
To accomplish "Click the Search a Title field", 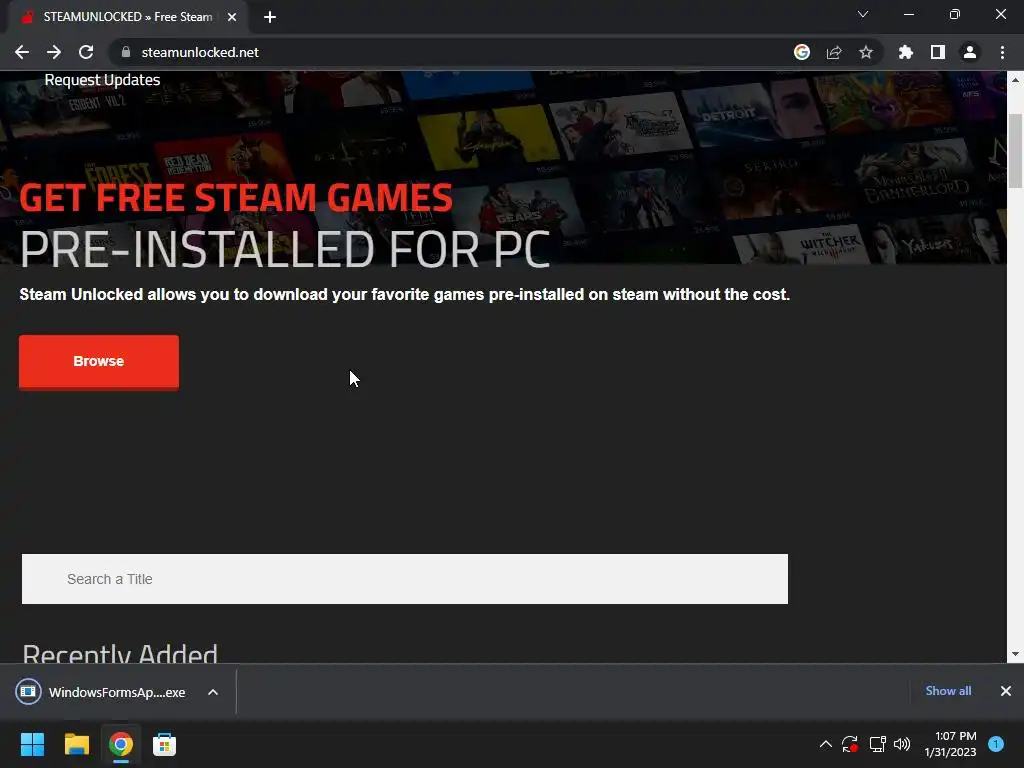I will pyautogui.click(x=405, y=579).
